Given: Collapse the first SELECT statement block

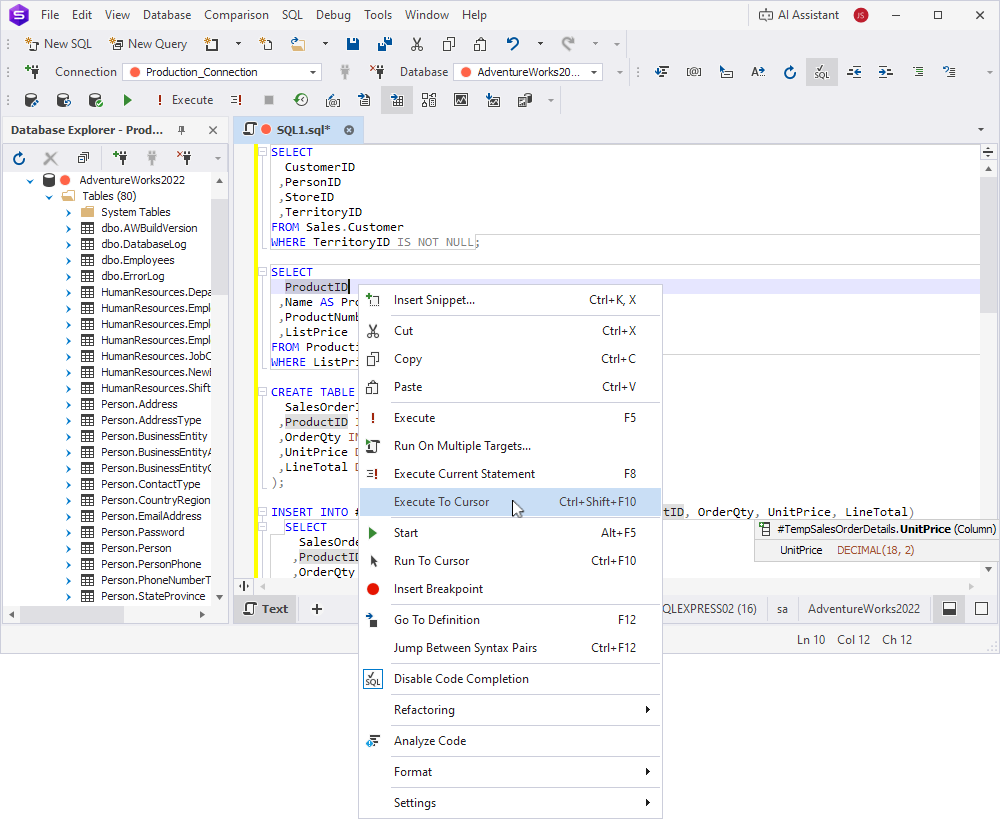Looking at the screenshot, I should 262,152.
